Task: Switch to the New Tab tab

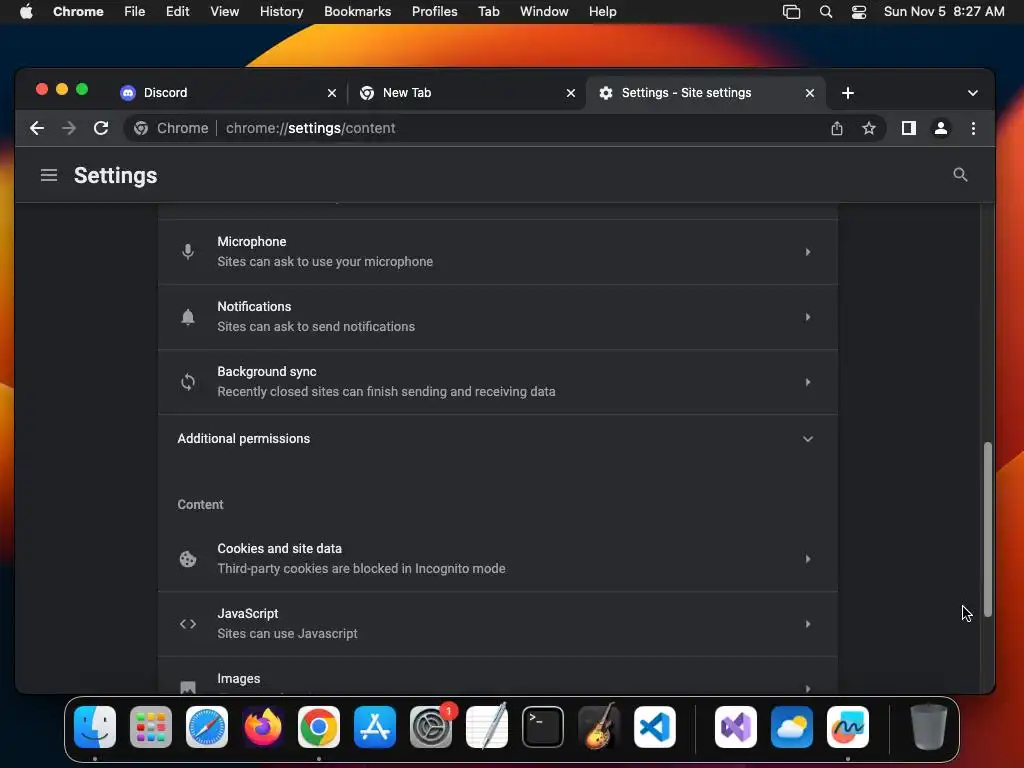Action: pyautogui.click(x=467, y=93)
